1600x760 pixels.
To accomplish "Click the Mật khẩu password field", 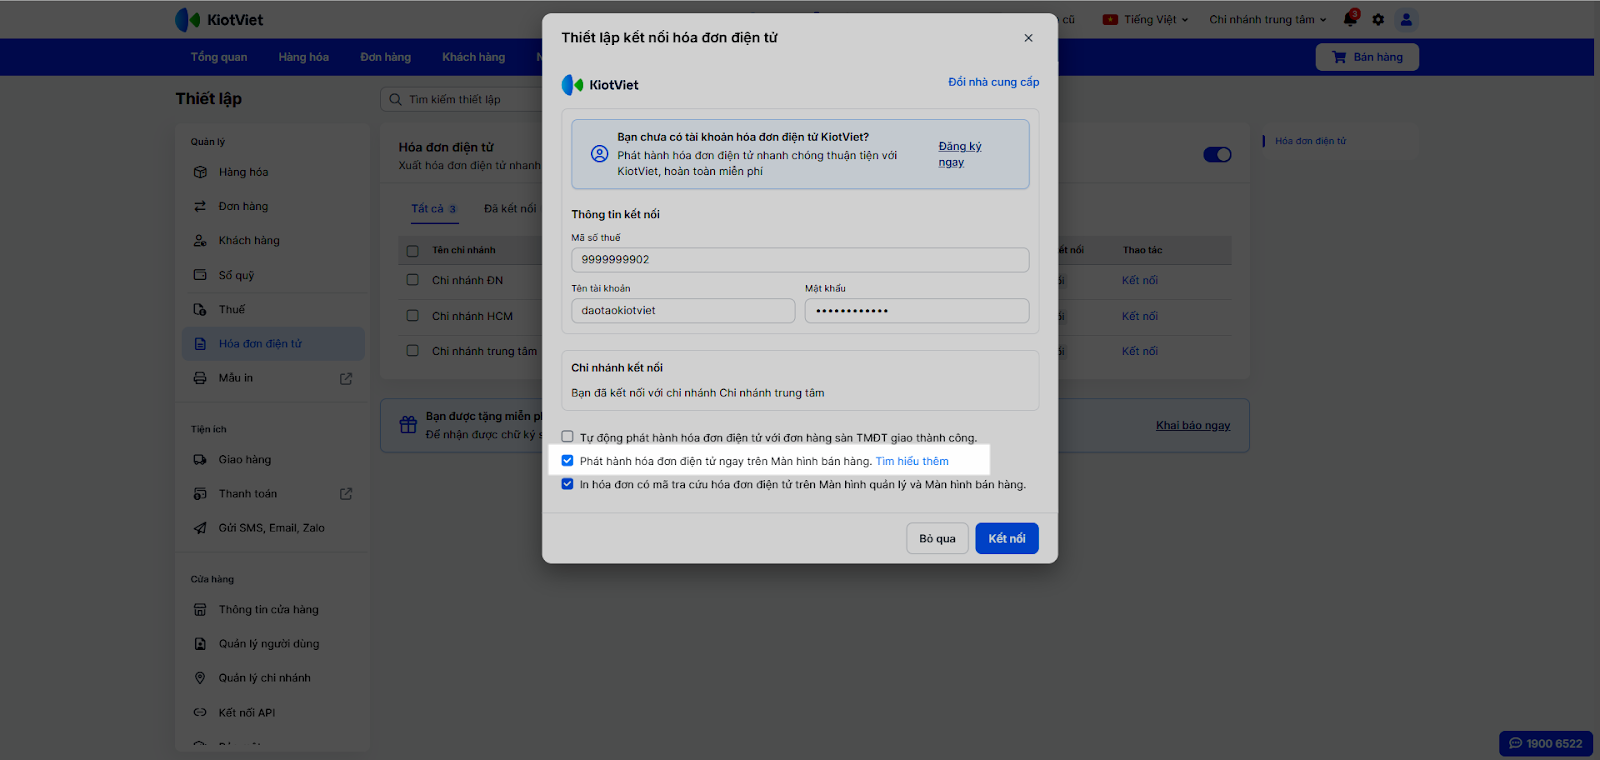I will click(917, 311).
